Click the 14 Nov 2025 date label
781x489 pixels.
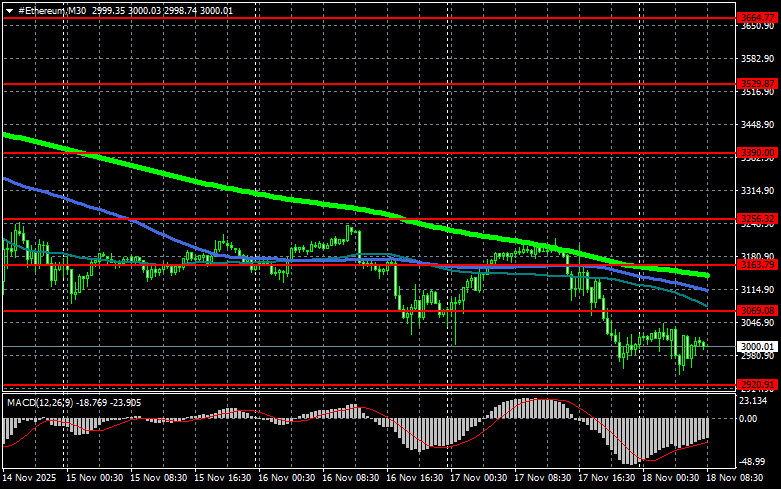[29, 478]
